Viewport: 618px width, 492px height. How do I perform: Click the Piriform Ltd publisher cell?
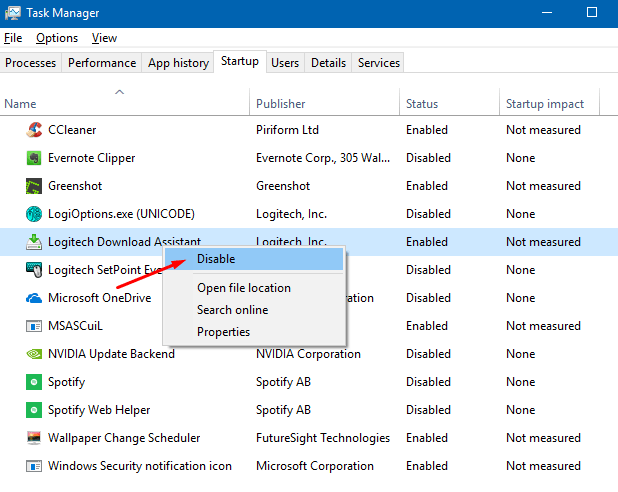(x=287, y=130)
